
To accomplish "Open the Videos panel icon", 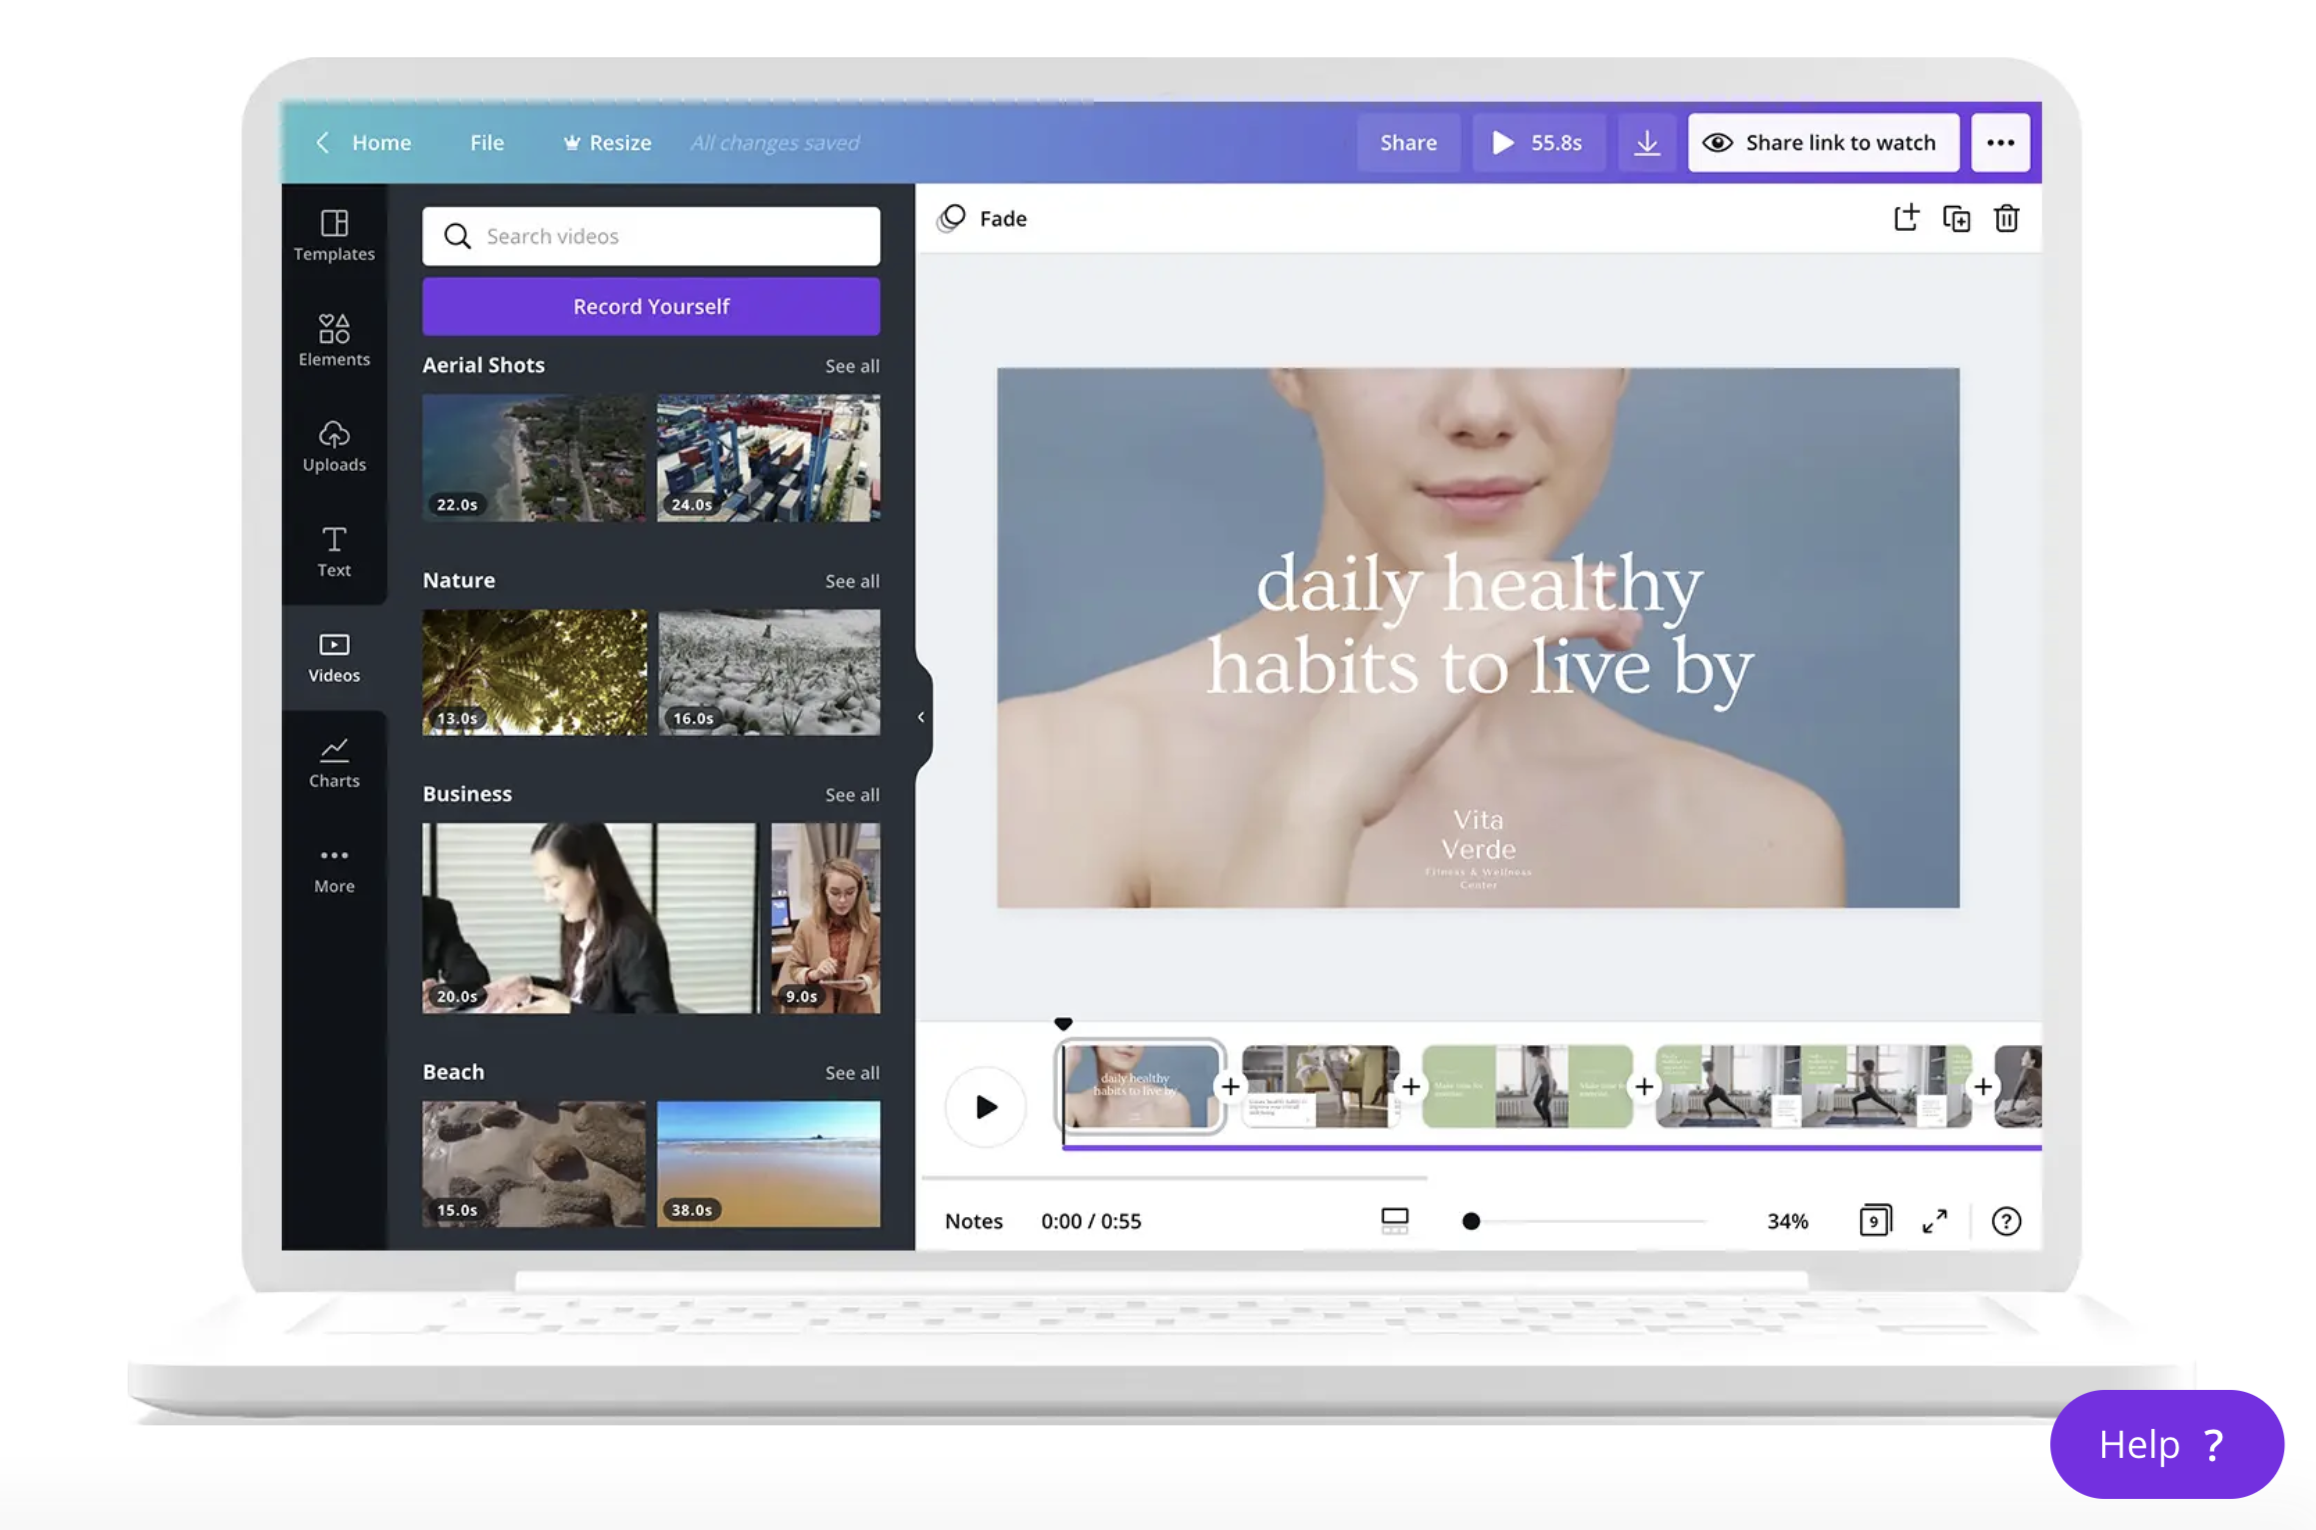I will pos(333,656).
